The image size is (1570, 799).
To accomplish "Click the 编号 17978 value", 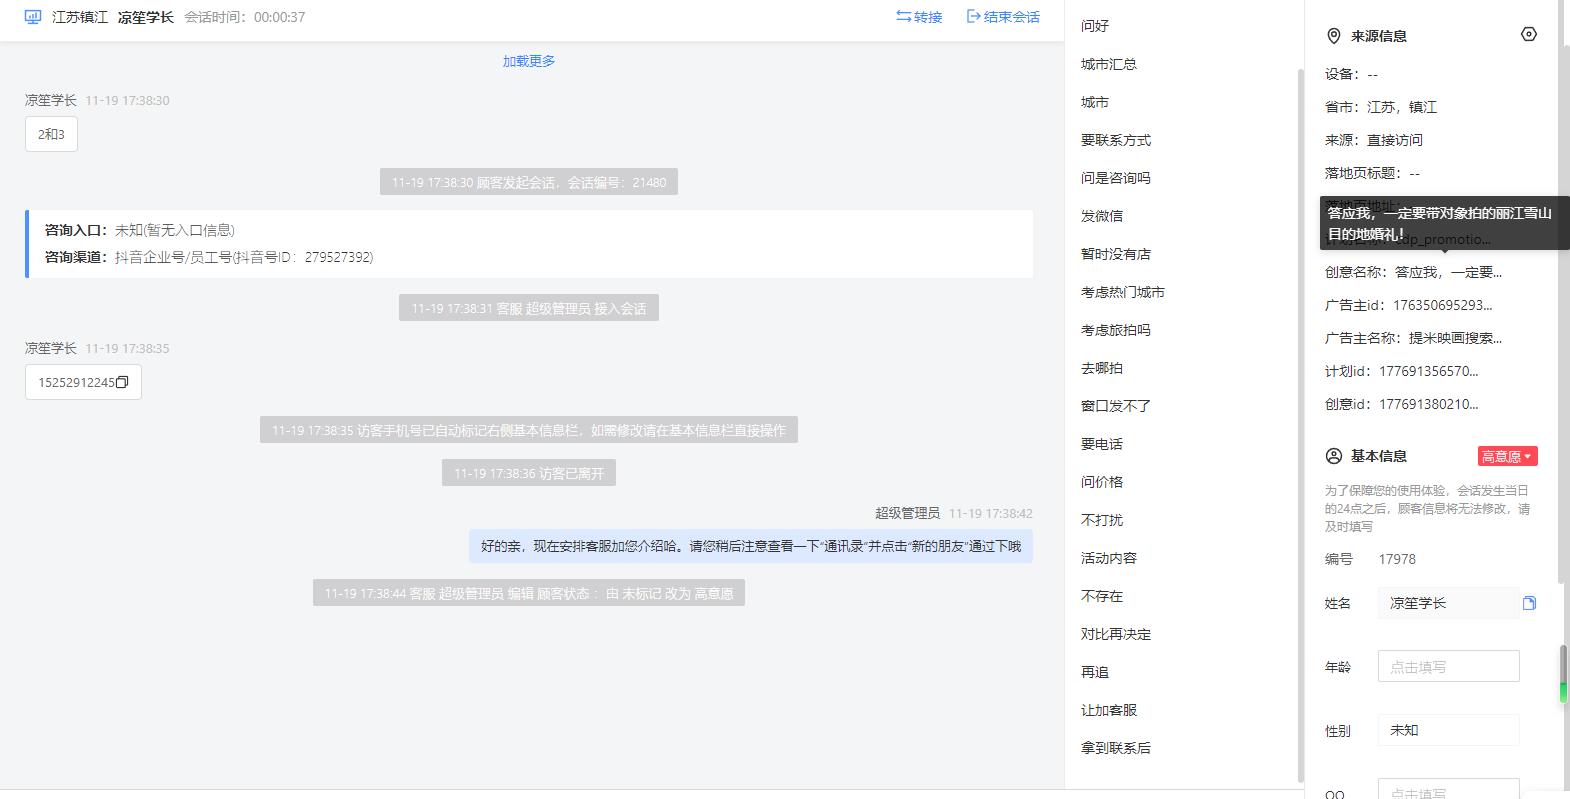I will pos(1397,559).
